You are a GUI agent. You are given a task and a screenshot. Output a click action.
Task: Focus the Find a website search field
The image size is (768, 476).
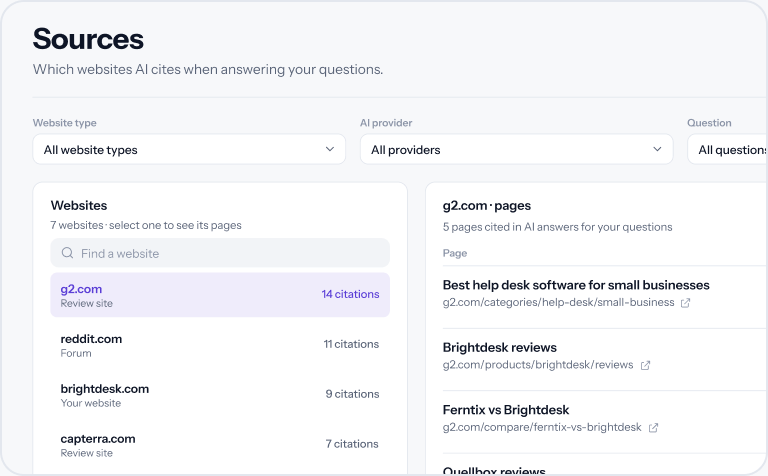pyautogui.click(x=220, y=253)
